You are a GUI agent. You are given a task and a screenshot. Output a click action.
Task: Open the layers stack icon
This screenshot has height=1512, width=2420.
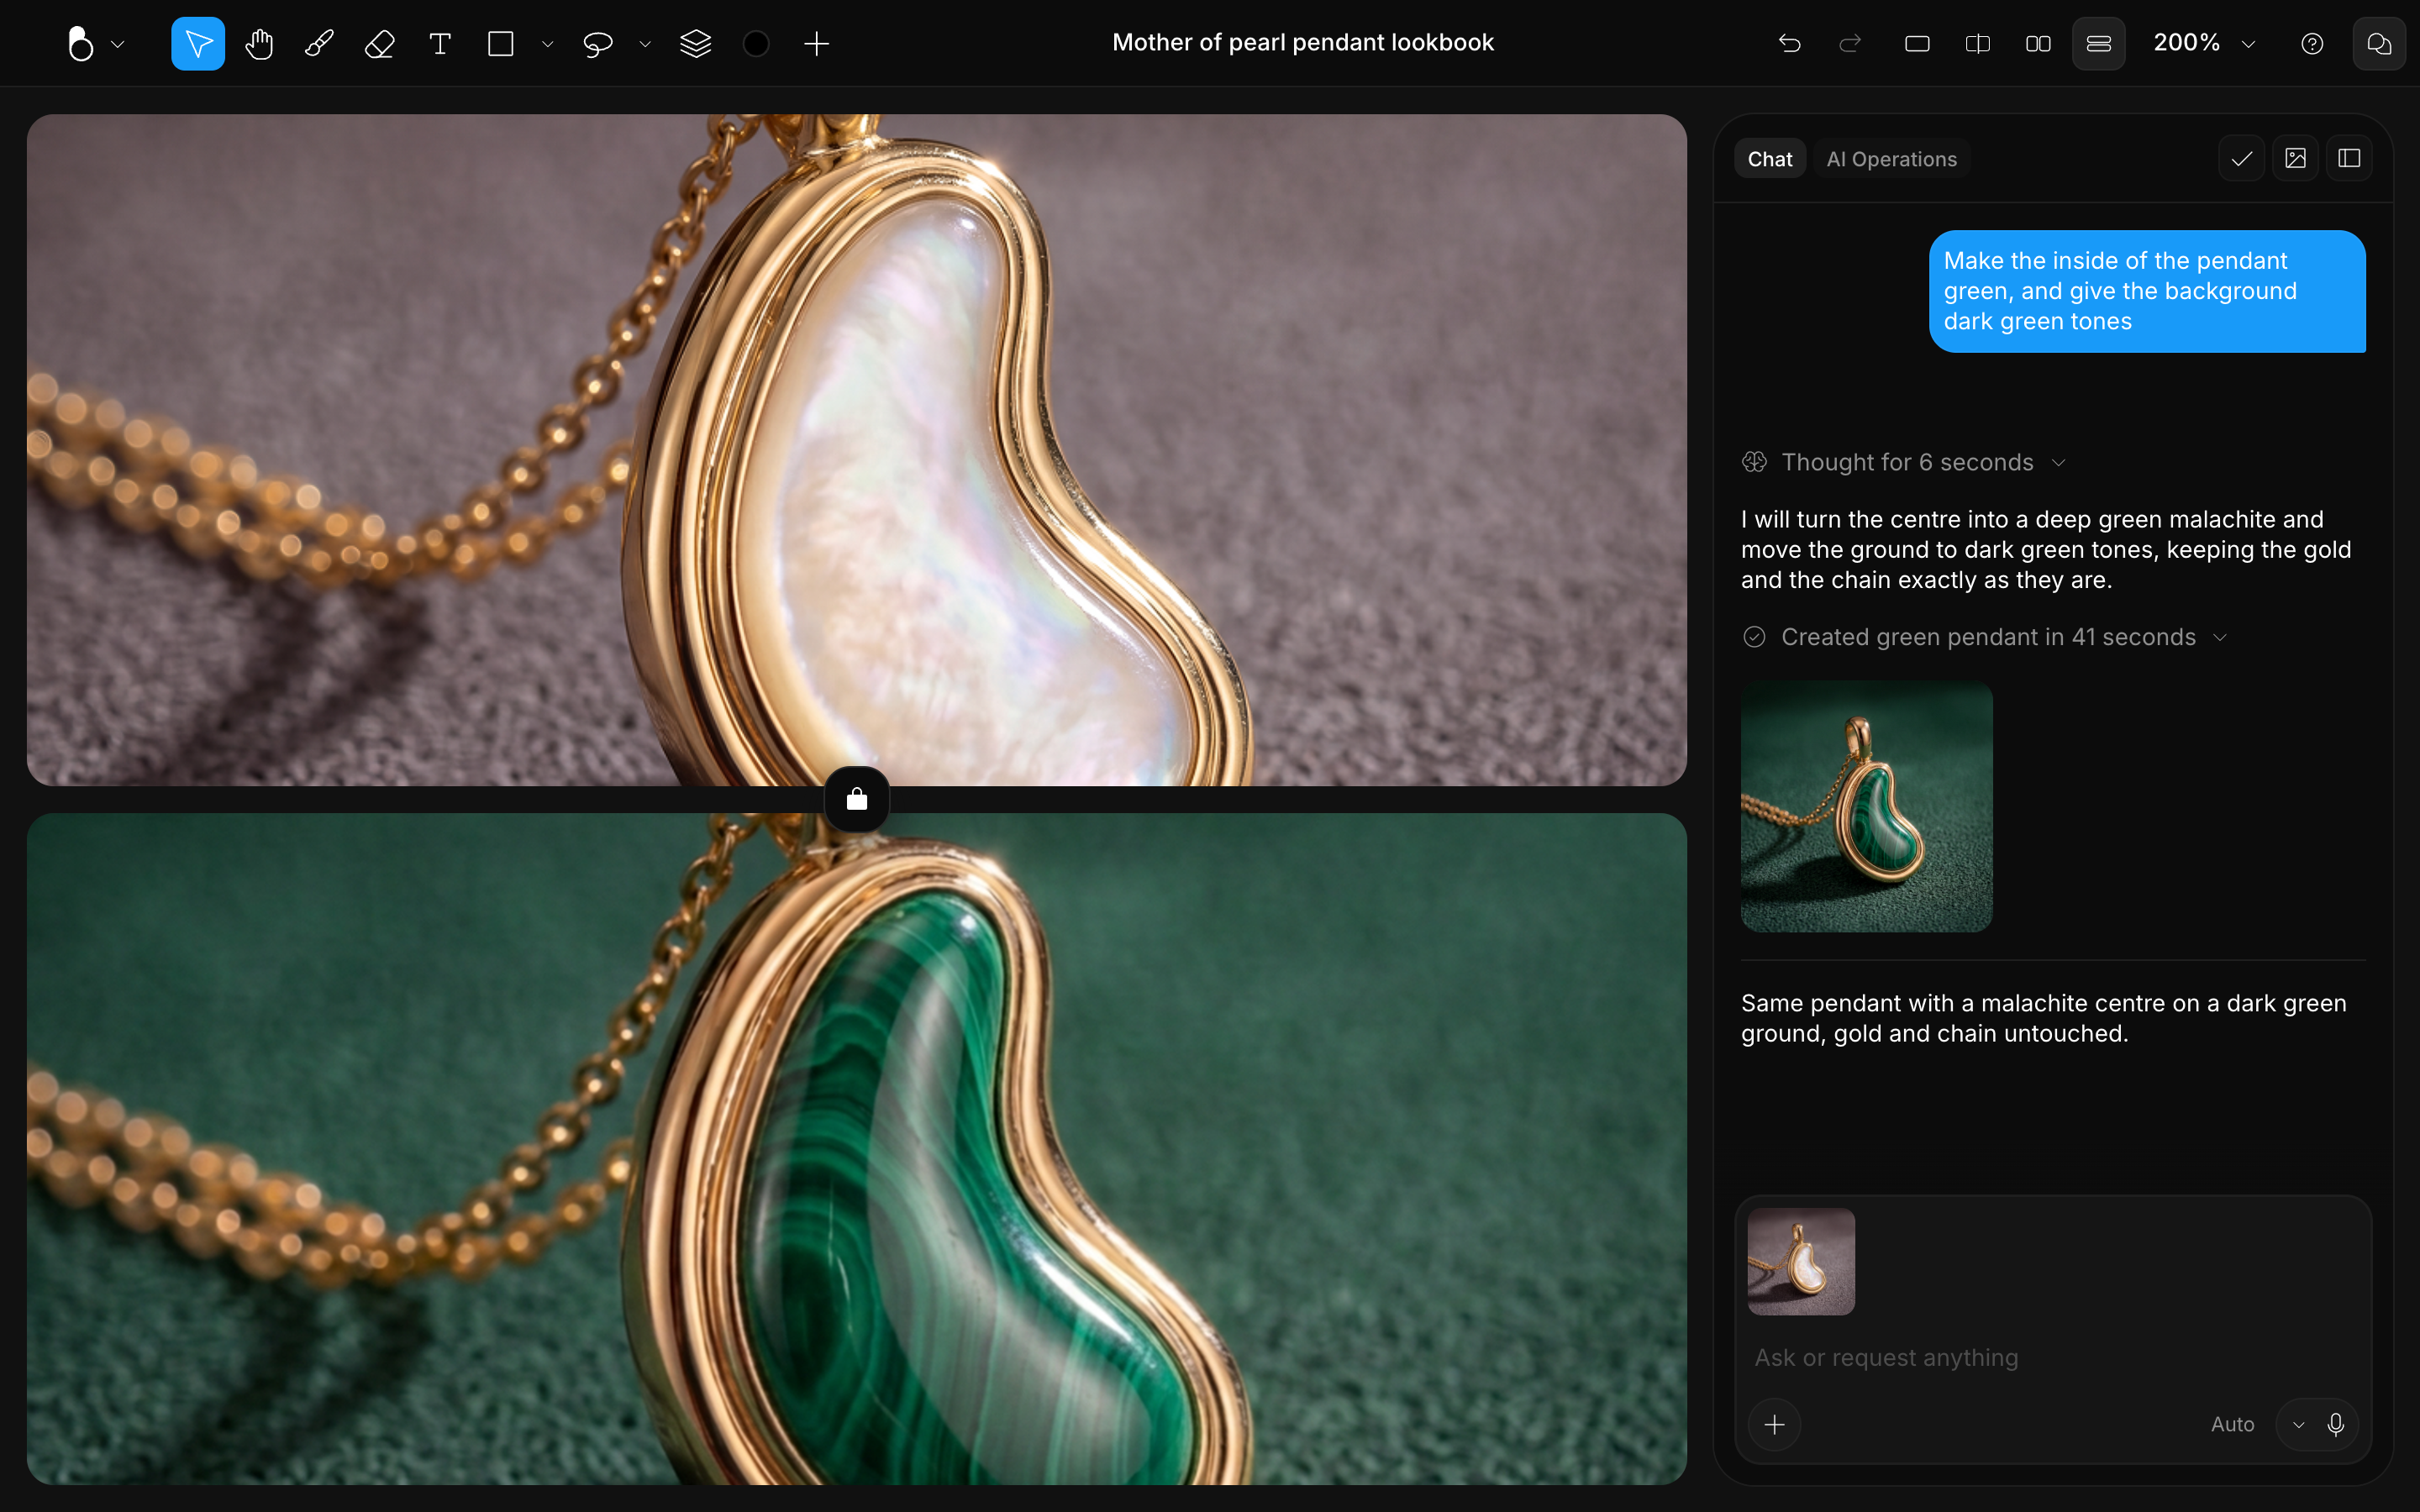[x=695, y=43]
